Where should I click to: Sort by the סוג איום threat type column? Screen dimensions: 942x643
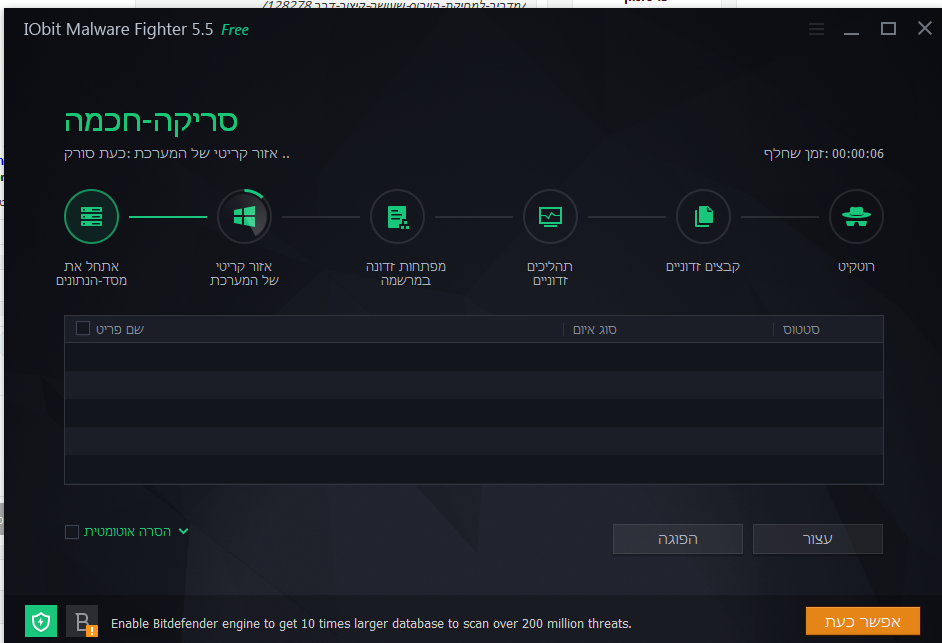click(595, 329)
